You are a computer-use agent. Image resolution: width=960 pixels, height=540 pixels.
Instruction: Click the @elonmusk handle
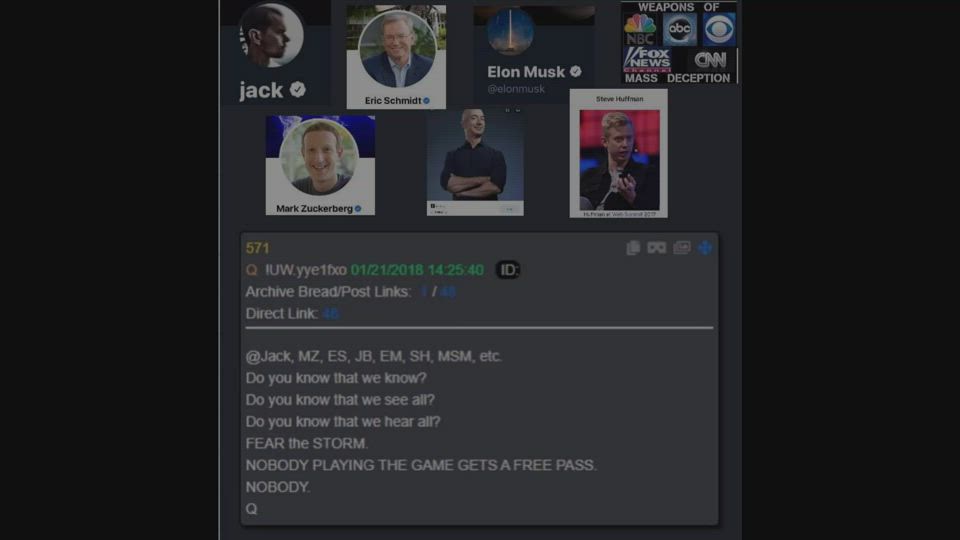point(516,89)
